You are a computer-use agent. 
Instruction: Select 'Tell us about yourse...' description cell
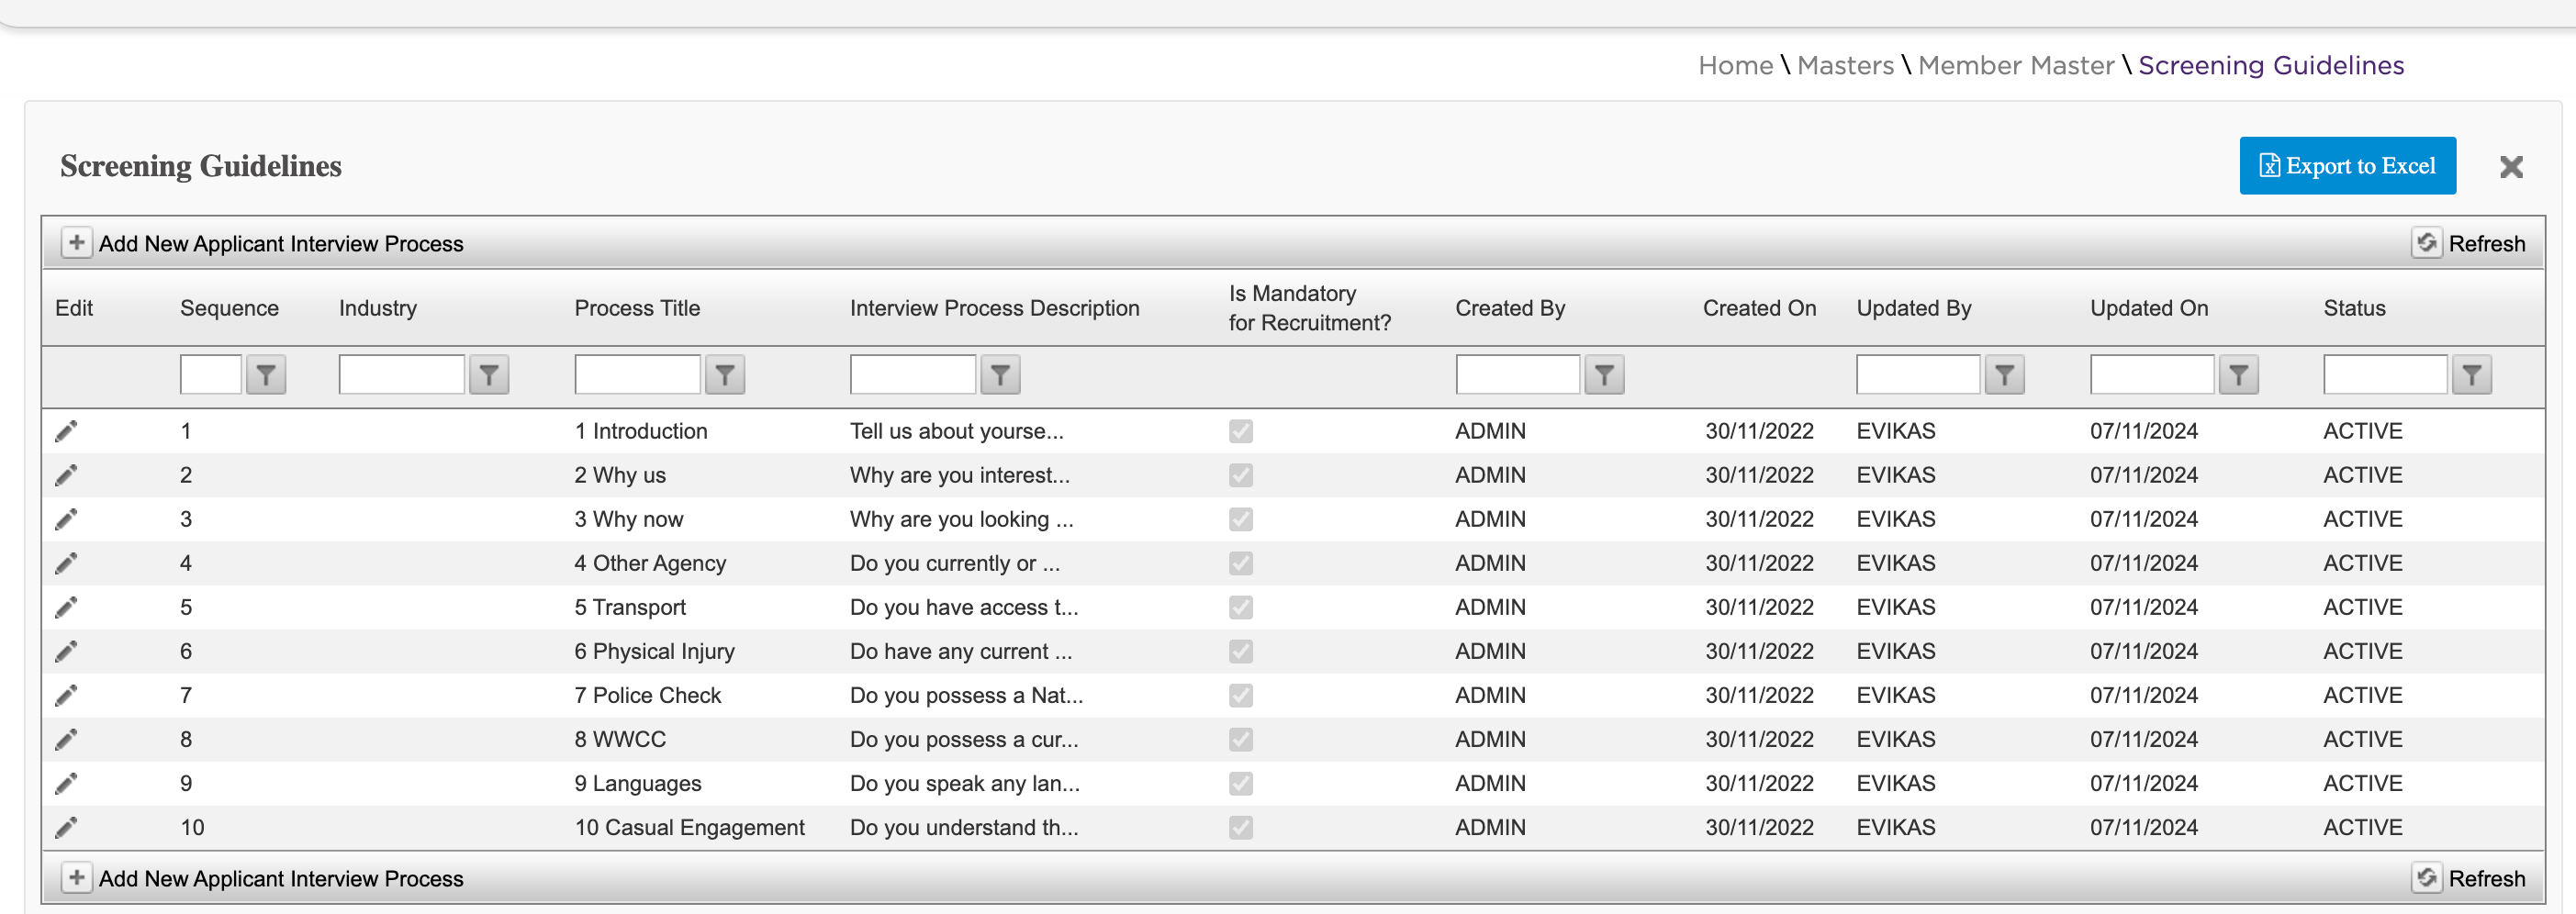coord(956,431)
